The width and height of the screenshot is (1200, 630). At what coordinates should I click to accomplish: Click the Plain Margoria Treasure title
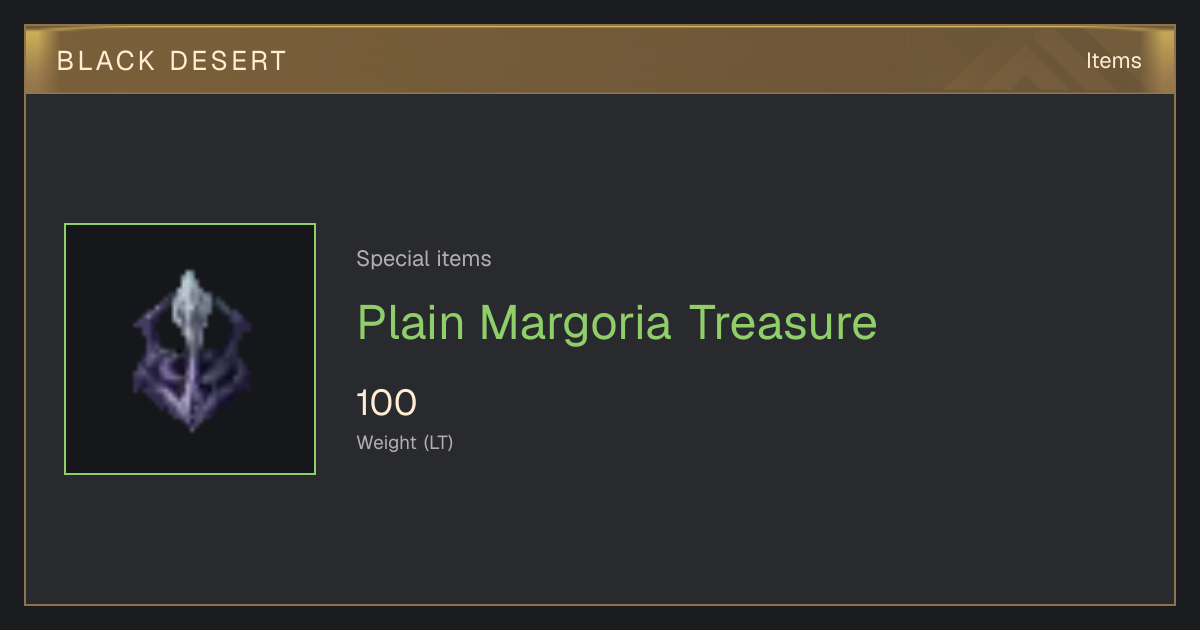click(617, 323)
